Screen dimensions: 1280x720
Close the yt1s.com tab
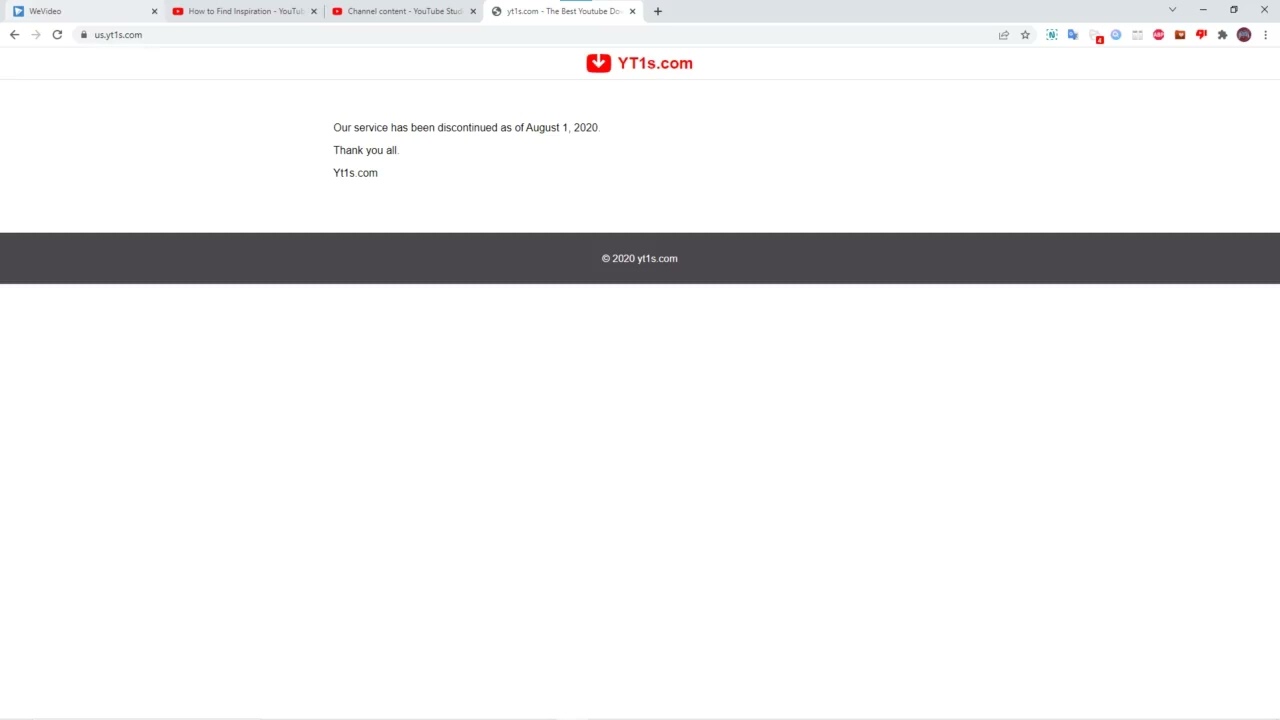632,12
